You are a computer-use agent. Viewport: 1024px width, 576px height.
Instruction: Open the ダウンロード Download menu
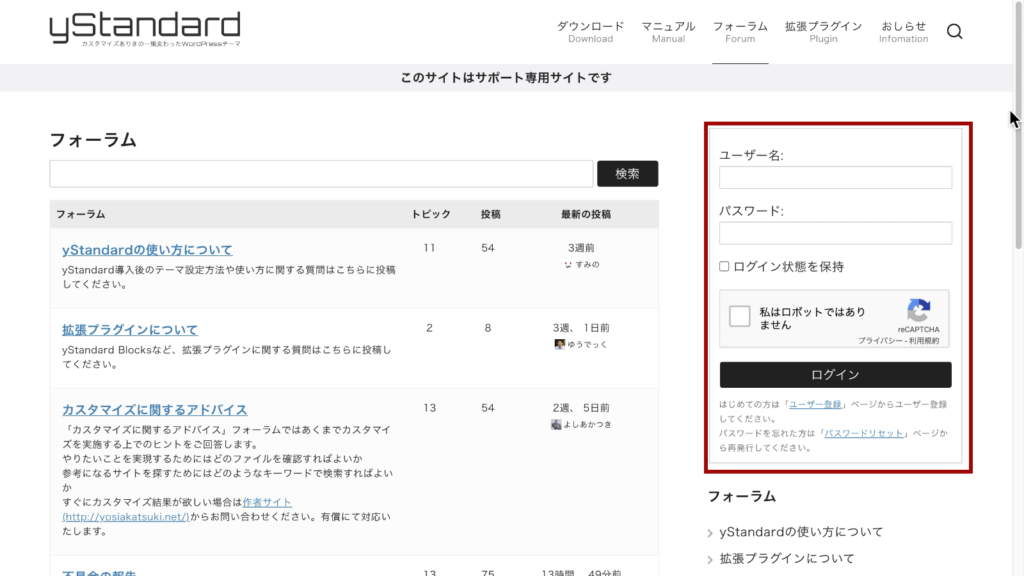coord(590,31)
